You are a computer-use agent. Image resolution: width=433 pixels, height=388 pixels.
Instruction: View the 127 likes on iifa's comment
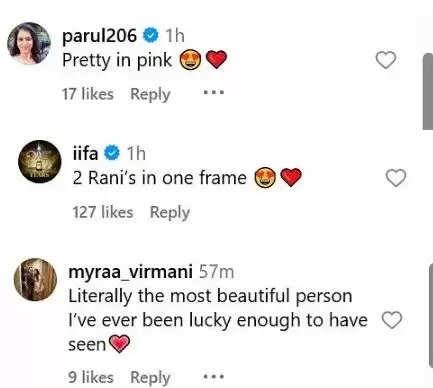point(103,212)
